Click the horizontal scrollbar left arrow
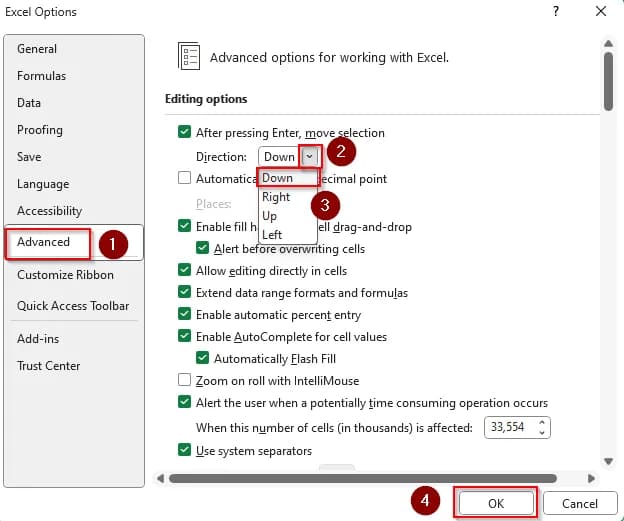Image resolution: width=624 pixels, height=521 pixels. [160, 478]
